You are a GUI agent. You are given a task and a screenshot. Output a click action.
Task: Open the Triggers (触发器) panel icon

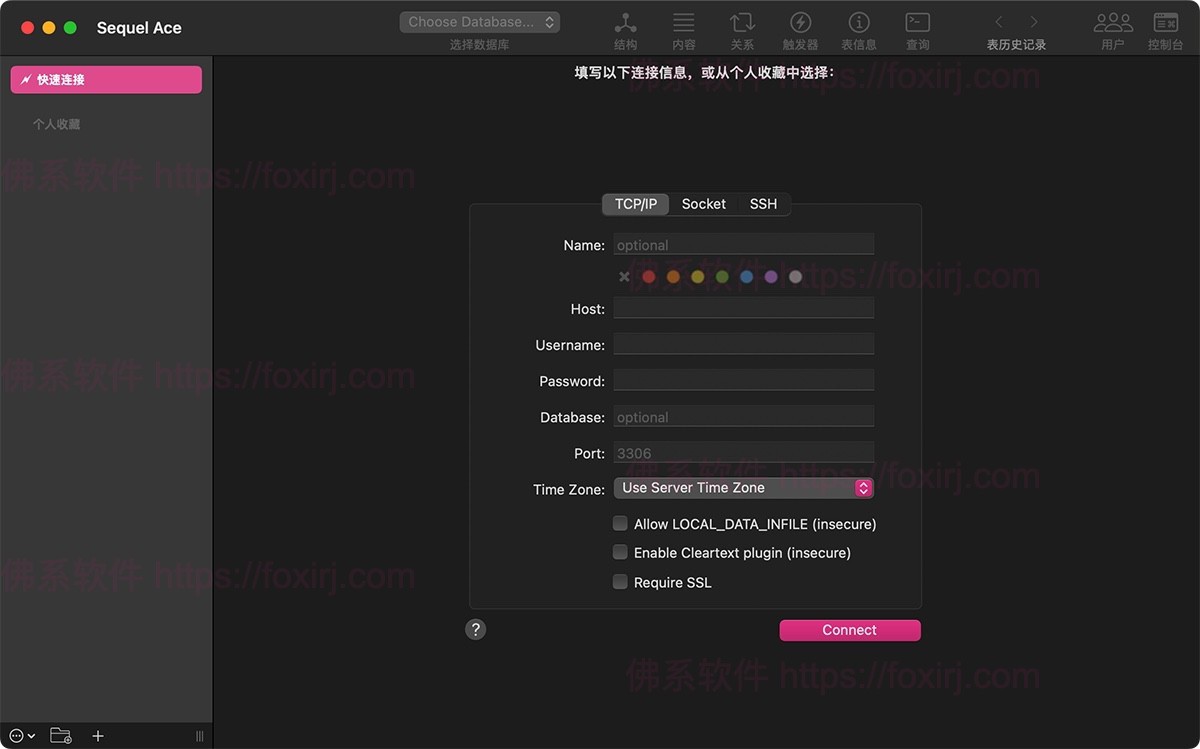pos(799,22)
